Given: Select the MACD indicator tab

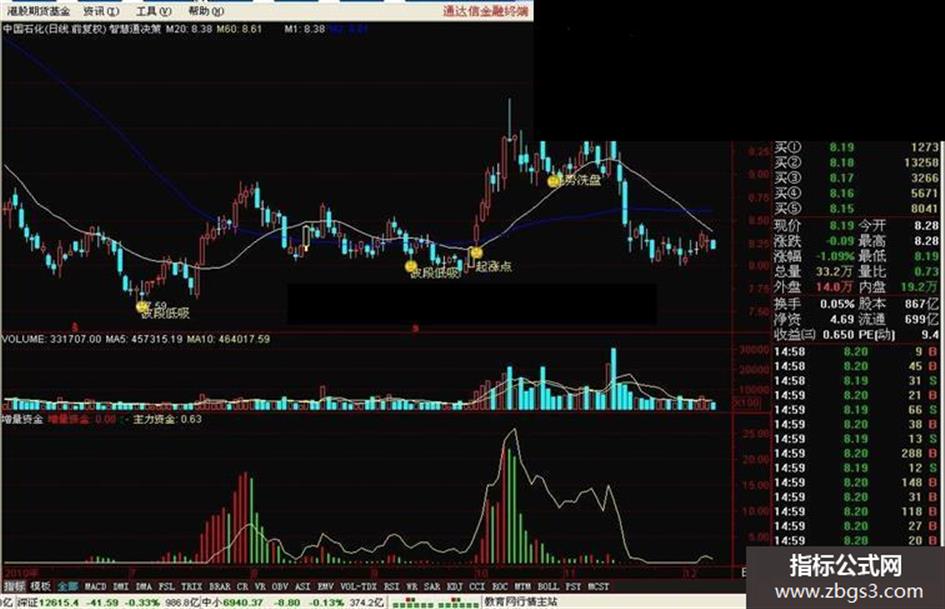Looking at the screenshot, I should 95,586.
